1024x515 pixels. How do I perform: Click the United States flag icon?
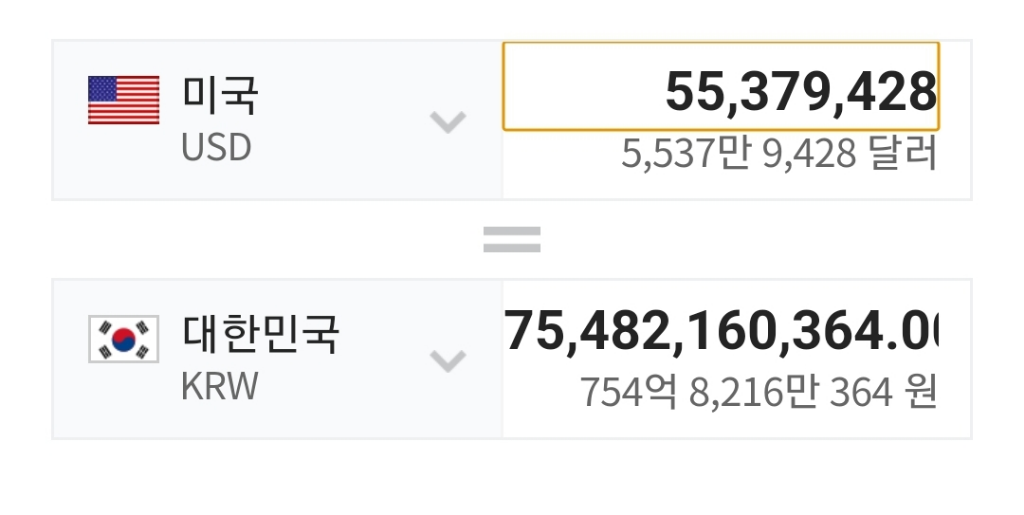point(124,100)
